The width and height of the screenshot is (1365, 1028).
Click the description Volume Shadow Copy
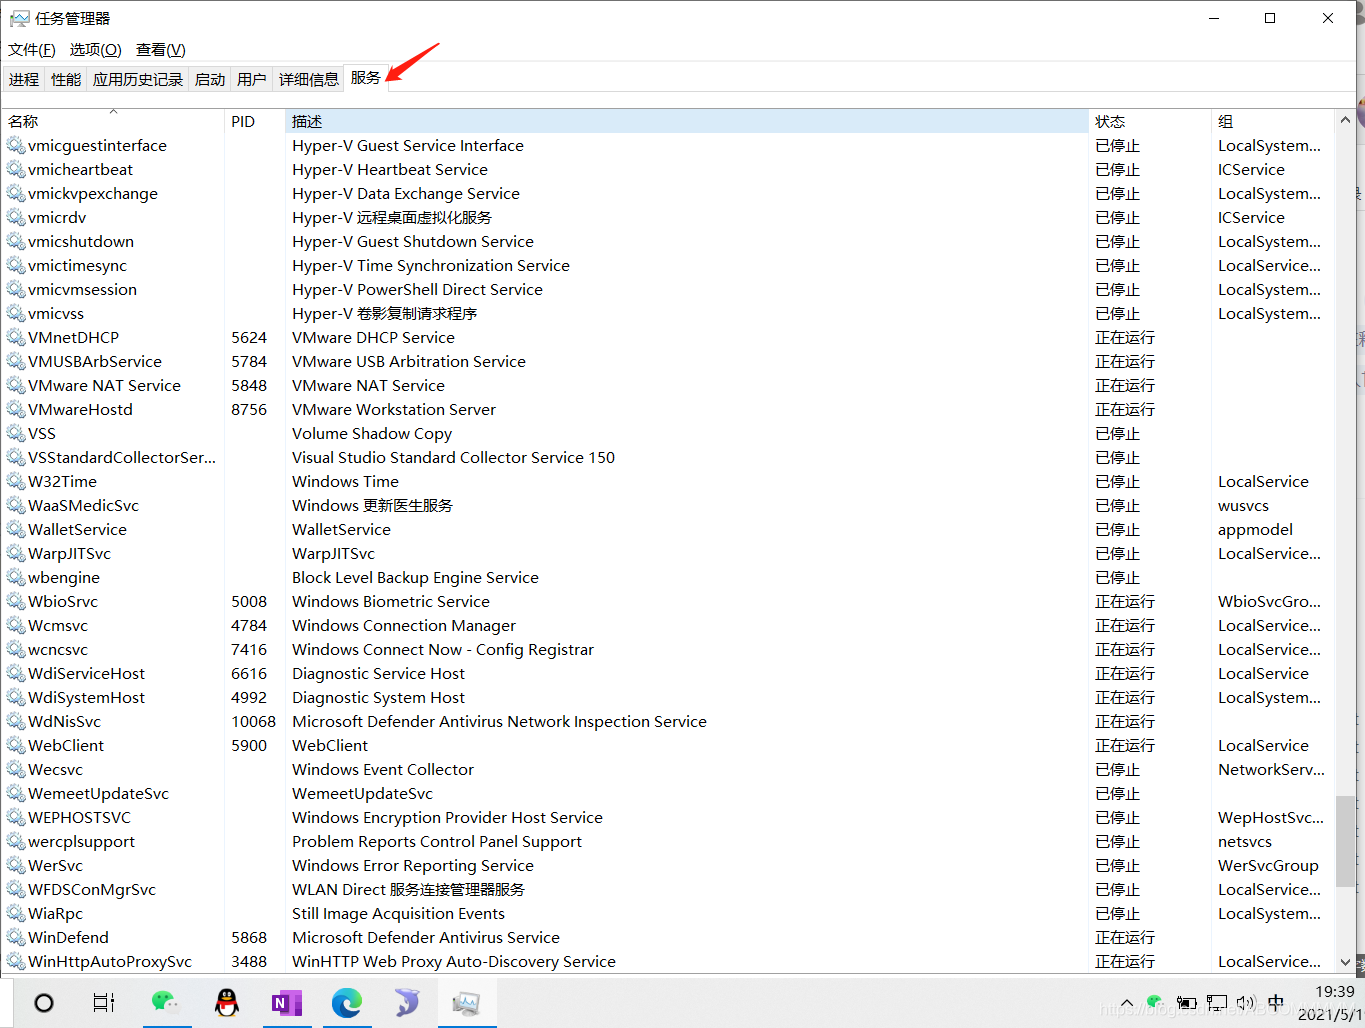[372, 433]
